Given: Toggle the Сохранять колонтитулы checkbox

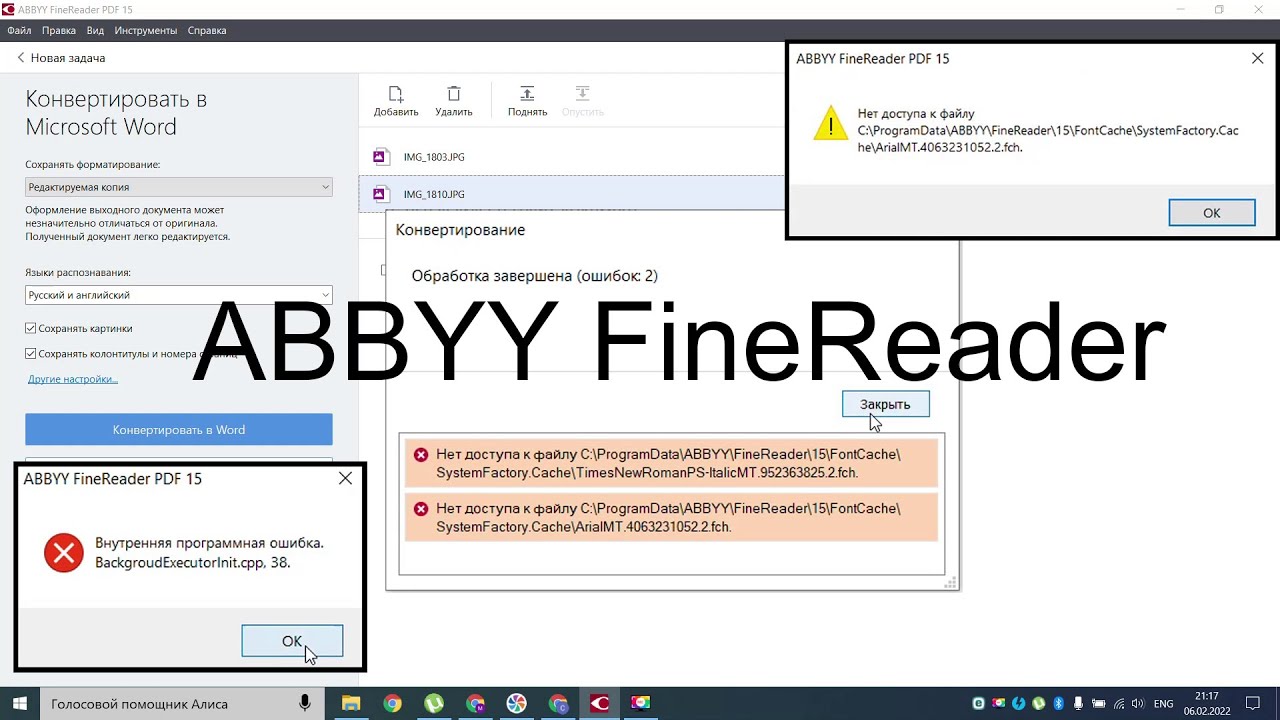Looking at the screenshot, I should pos(31,353).
